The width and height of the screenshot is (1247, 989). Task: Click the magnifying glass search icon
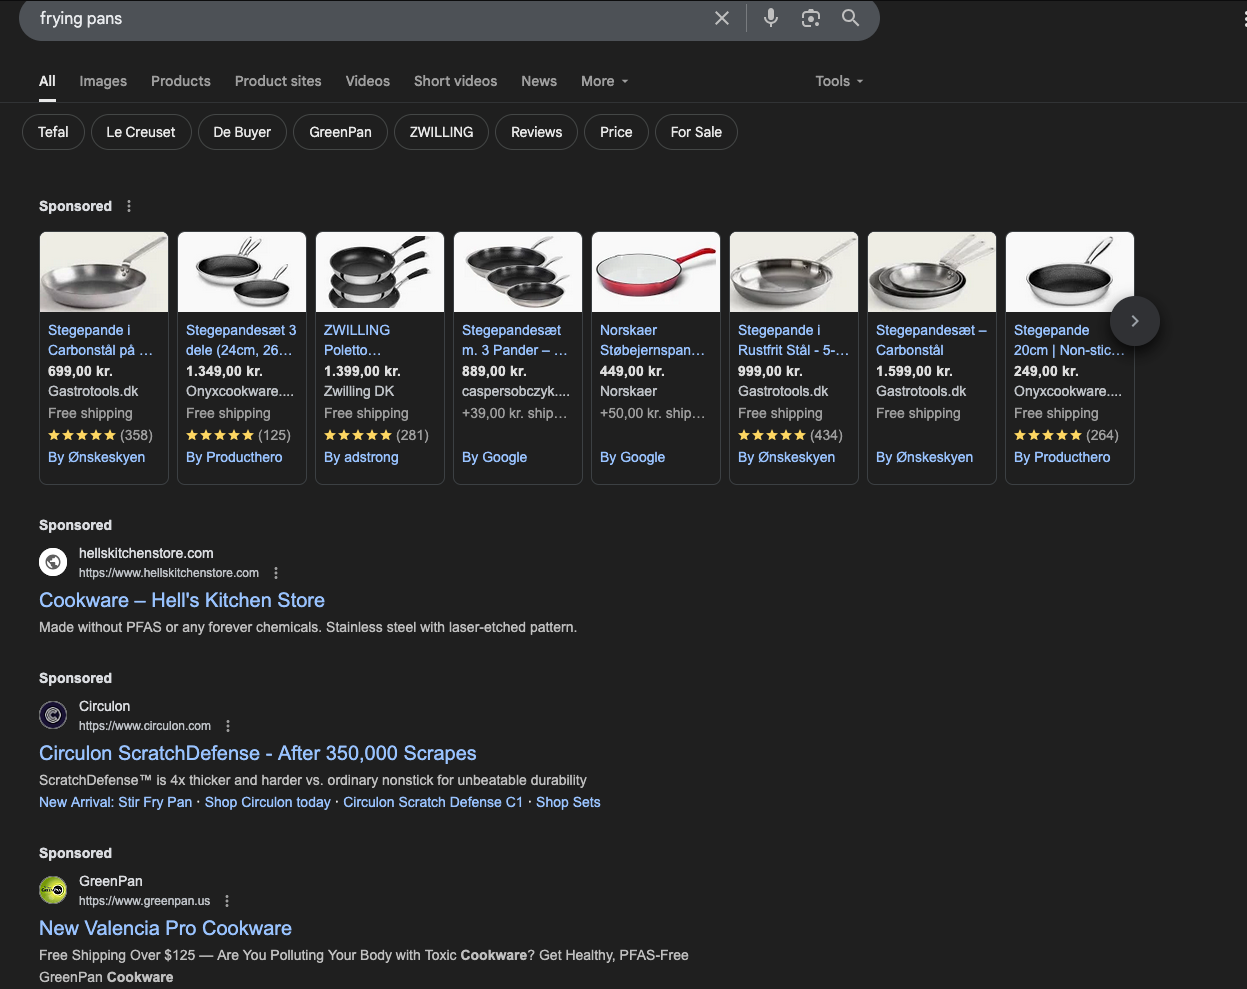click(850, 18)
